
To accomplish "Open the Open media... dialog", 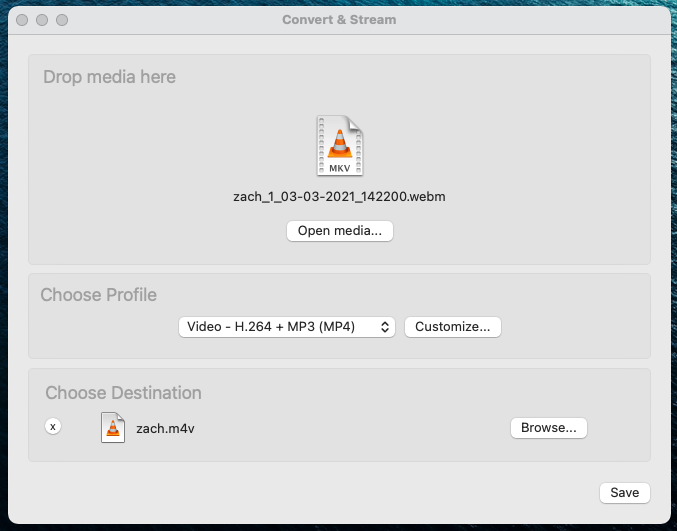I will (340, 231).
